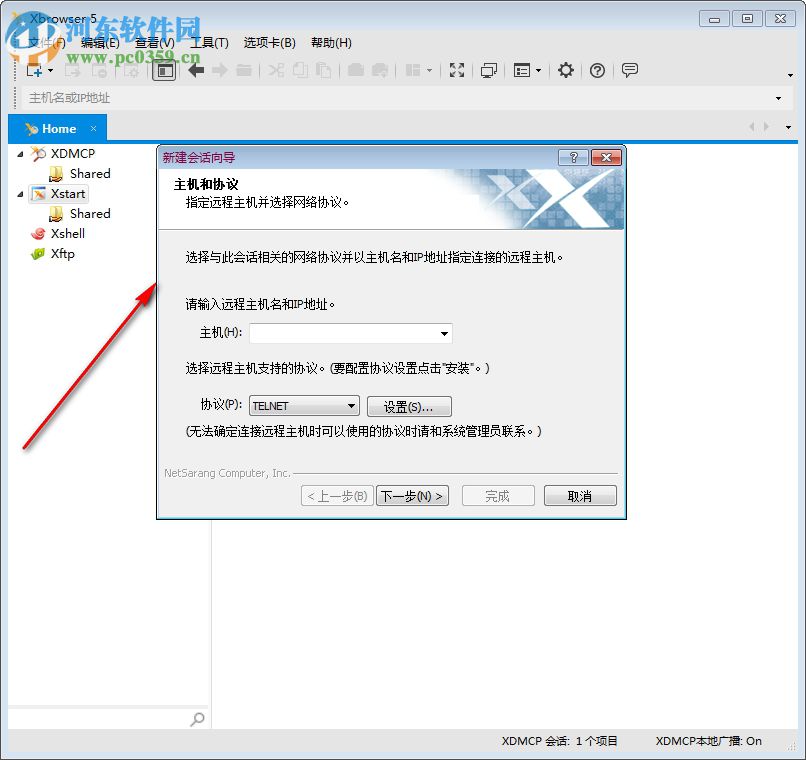Click the help question mark icon

[597, 70]
